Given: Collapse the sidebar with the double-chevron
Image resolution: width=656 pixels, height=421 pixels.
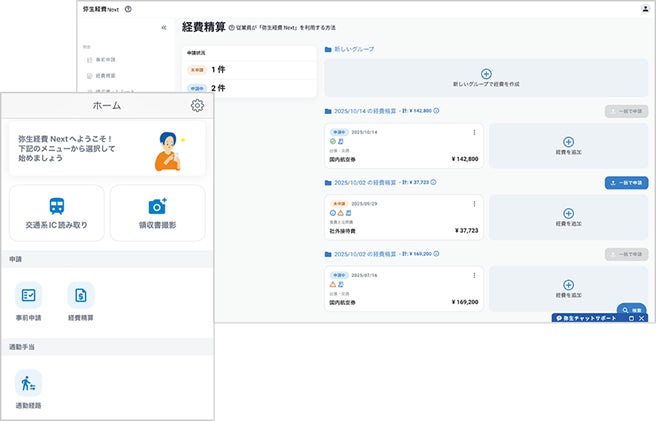Looking at the screenshot, I should (164, 28).
